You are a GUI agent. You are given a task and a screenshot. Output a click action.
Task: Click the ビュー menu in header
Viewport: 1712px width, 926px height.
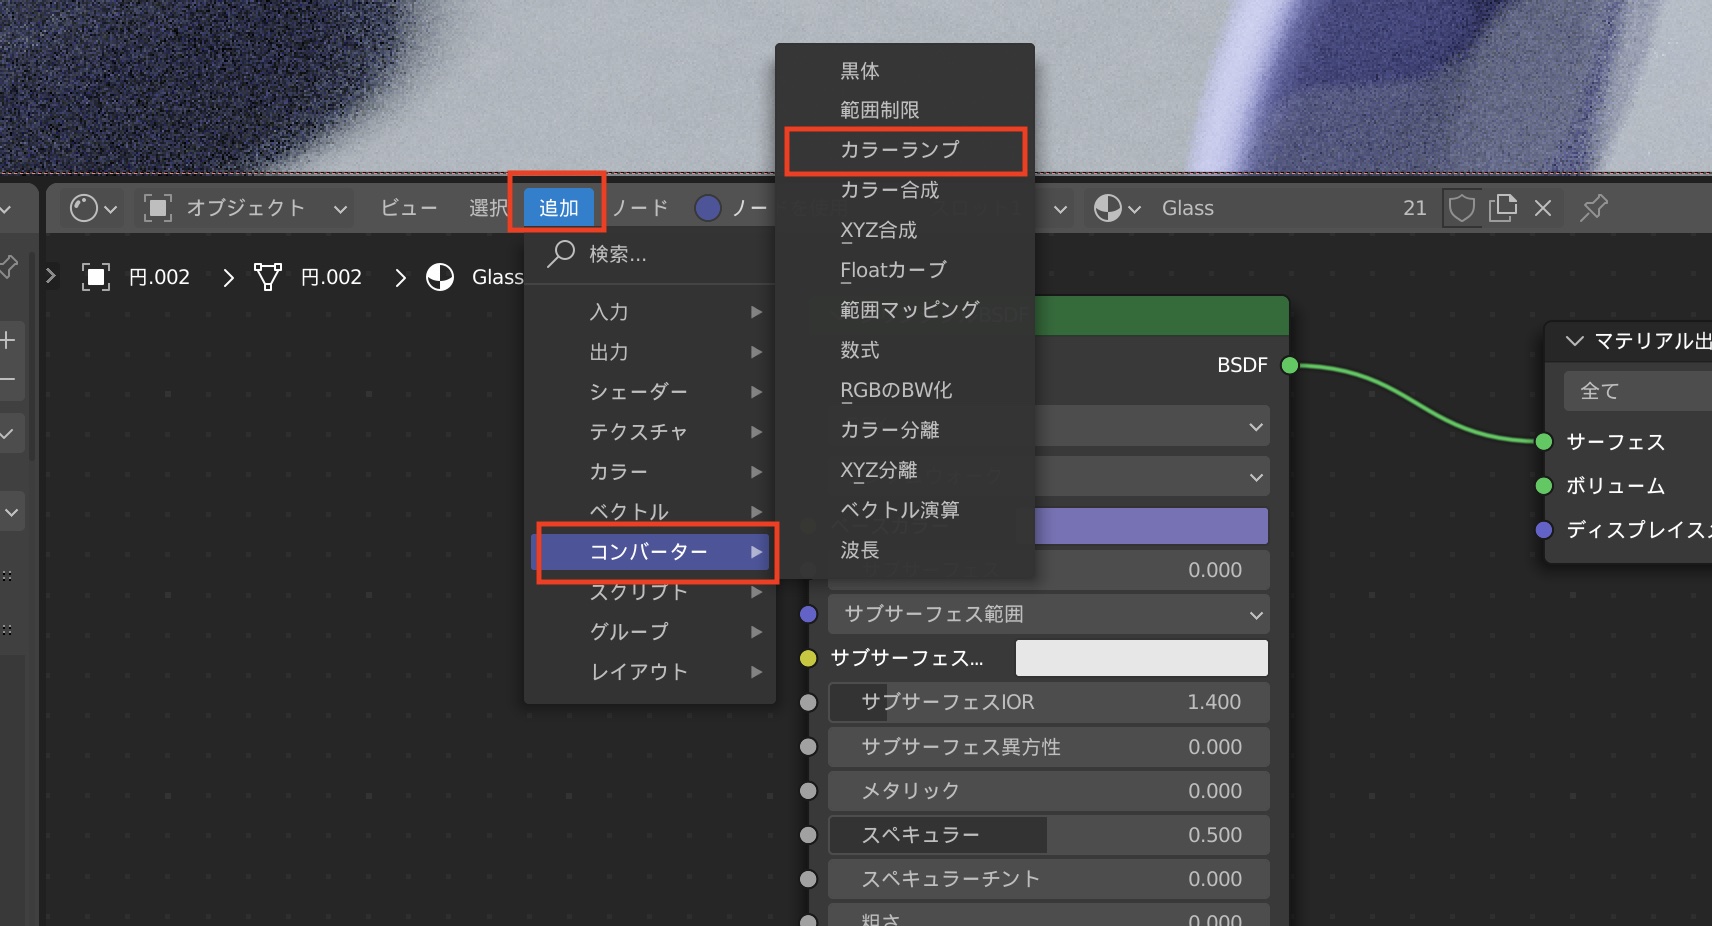point(408,208)
